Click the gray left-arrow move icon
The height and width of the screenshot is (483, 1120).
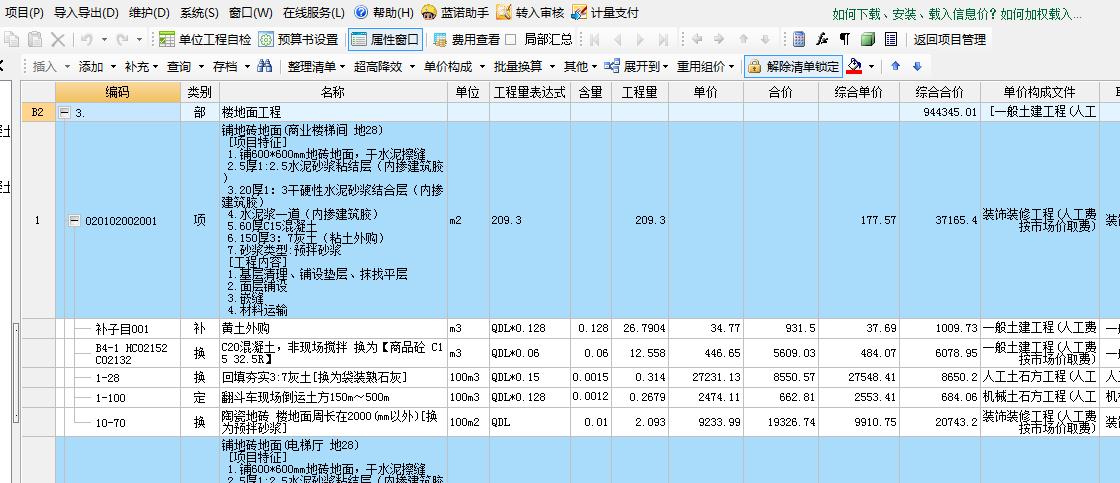tap(697, 39)
